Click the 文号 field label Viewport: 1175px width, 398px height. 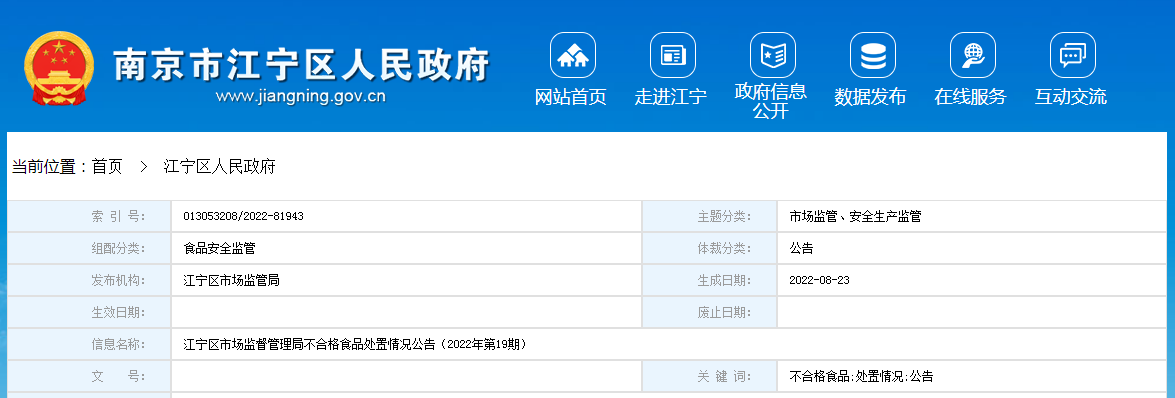tap(118, 377)
